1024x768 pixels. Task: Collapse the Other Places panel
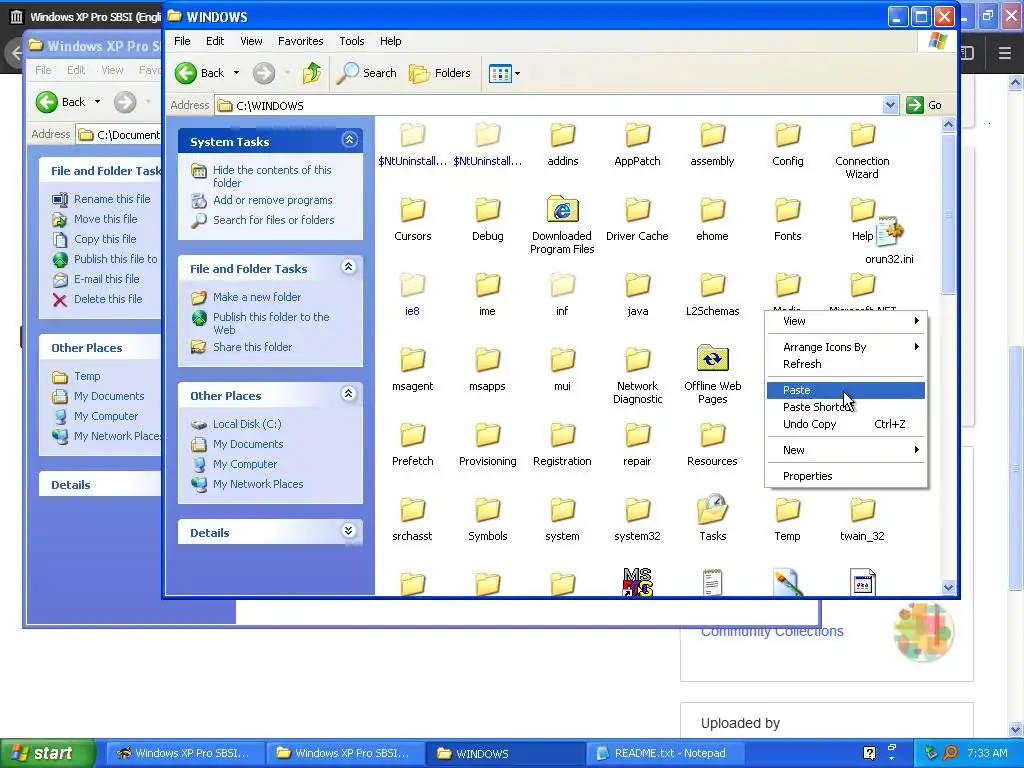pos(349,394)
